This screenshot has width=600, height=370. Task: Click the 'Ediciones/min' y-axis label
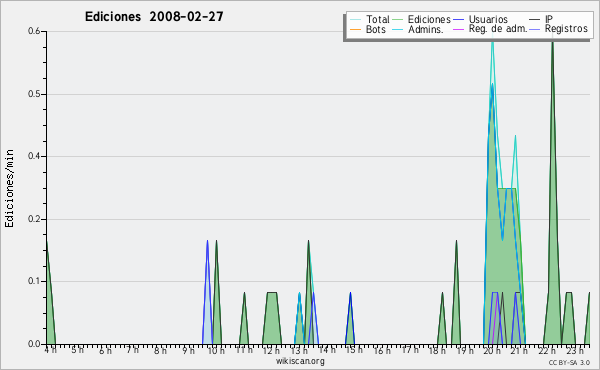(x=9, y=188)
